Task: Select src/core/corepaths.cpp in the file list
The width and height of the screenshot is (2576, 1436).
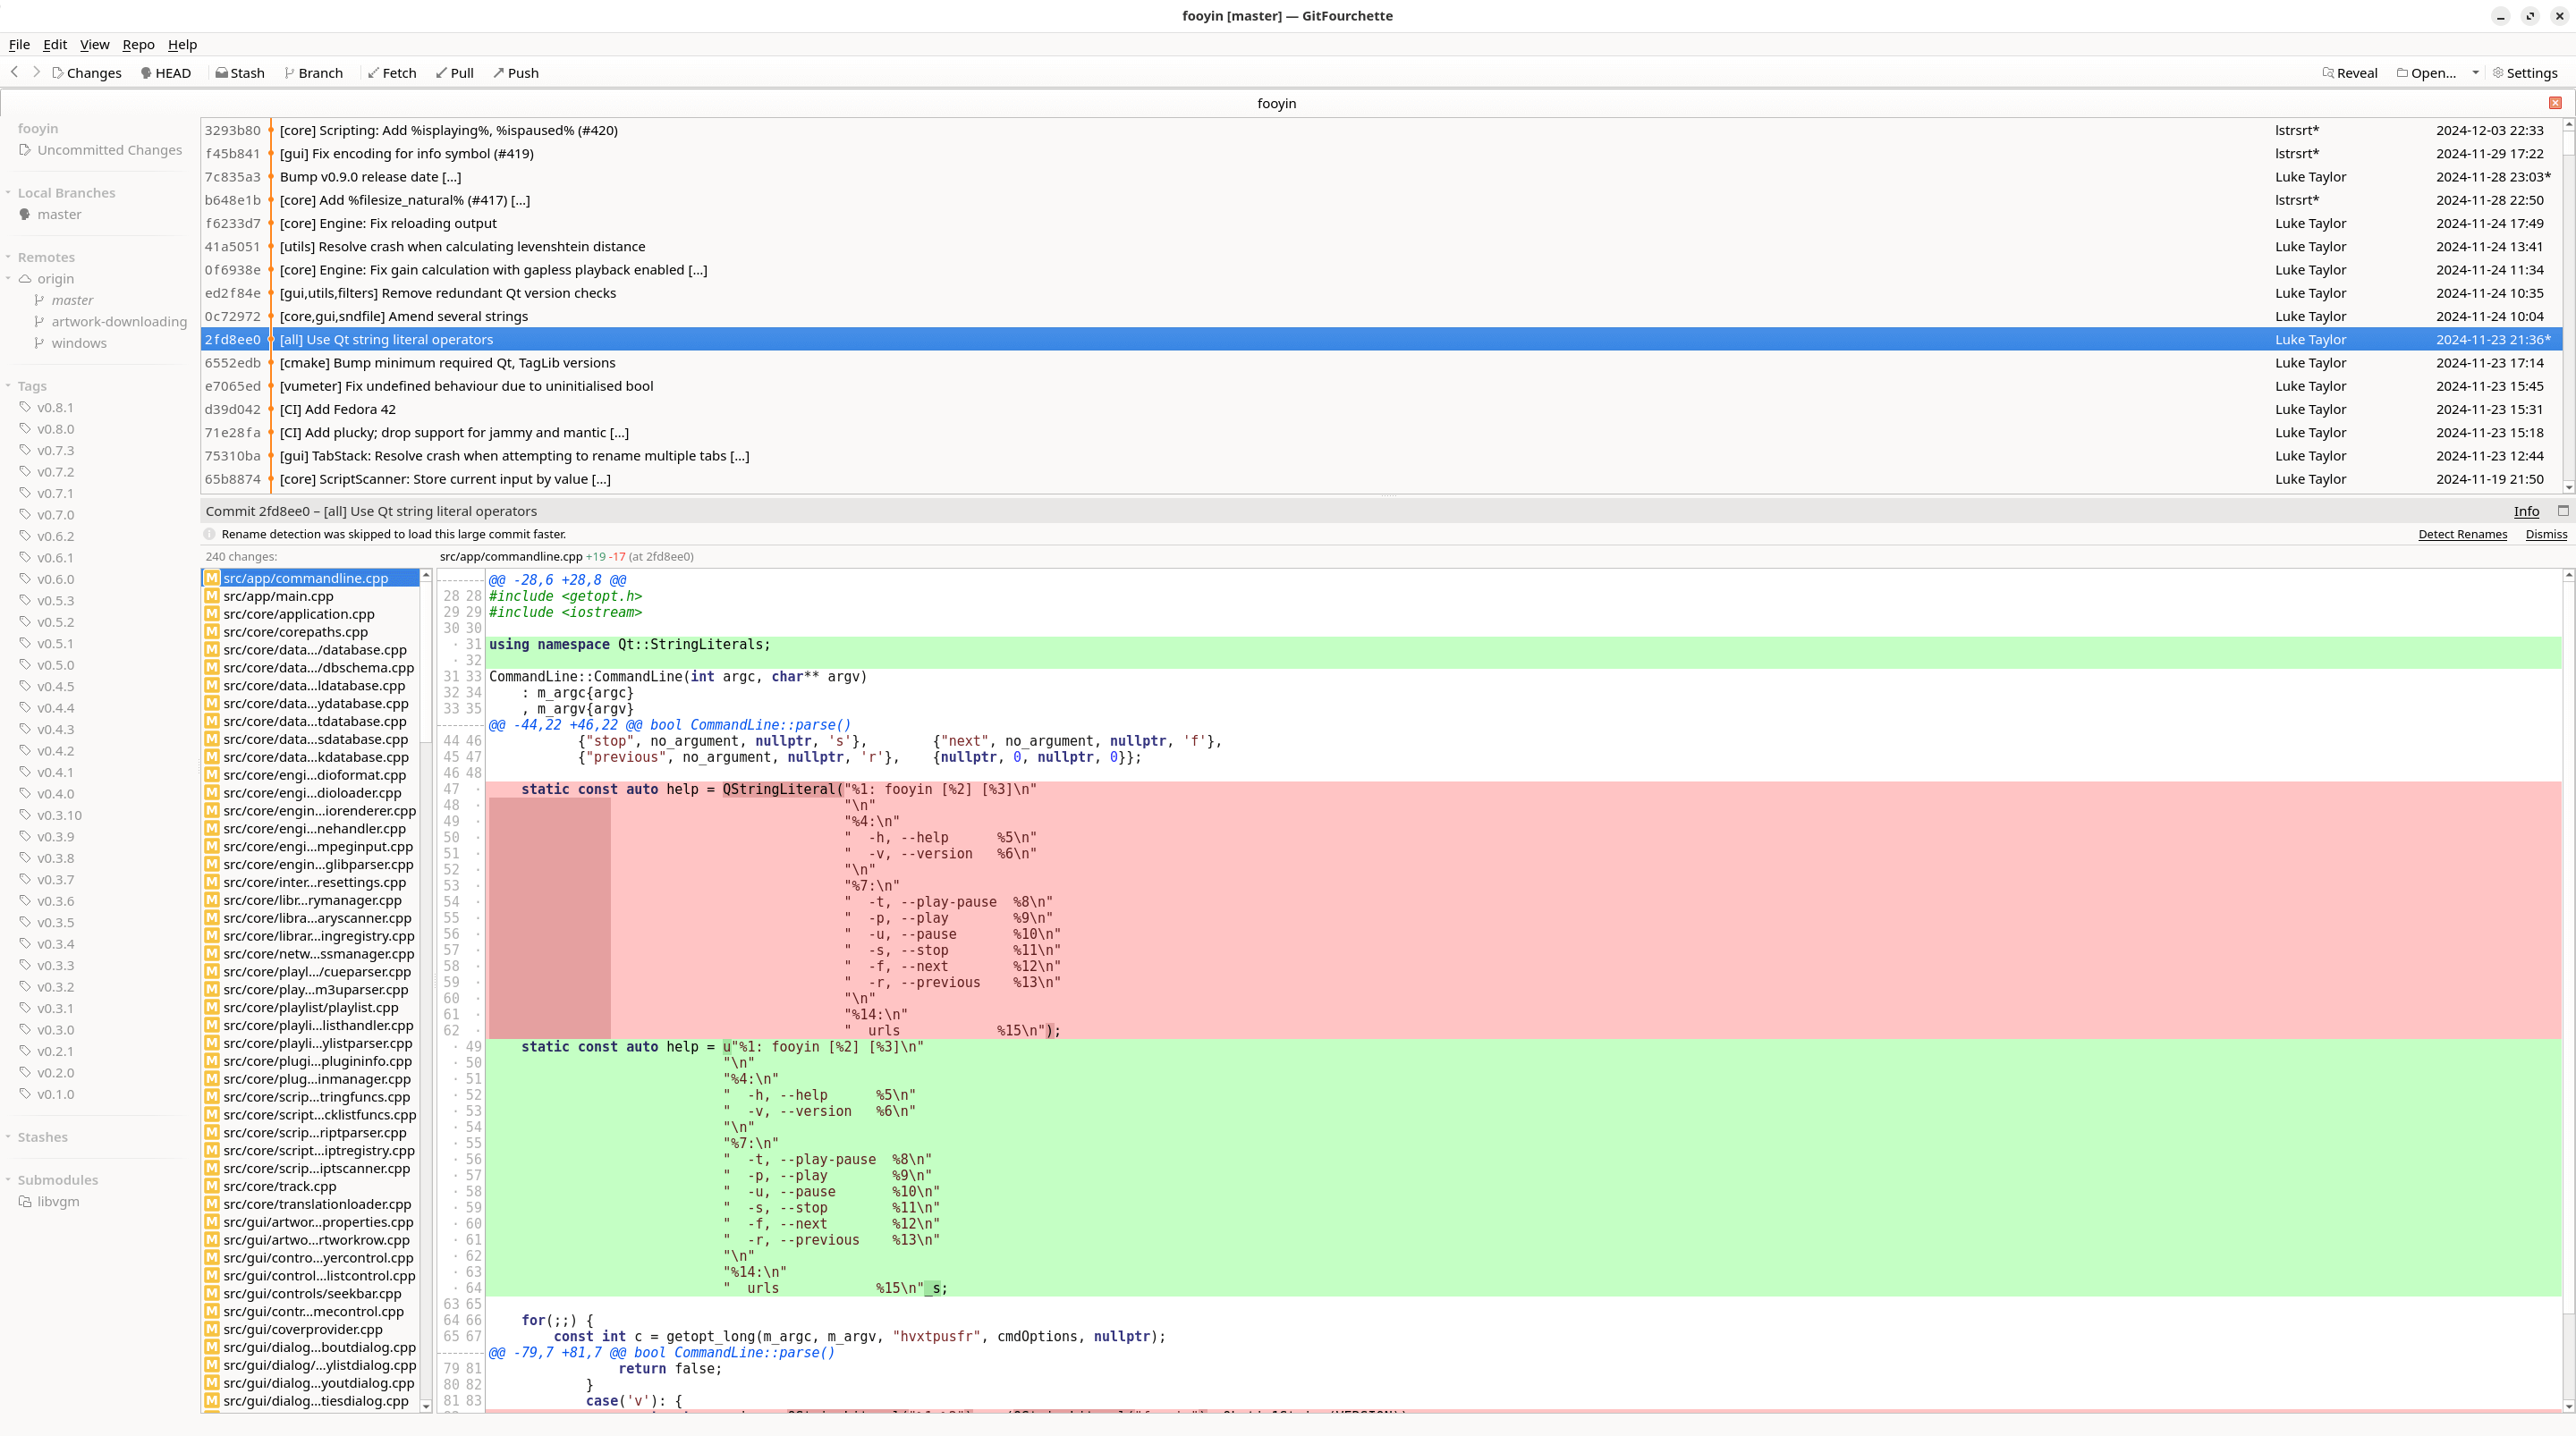Action: coord(310,632)
